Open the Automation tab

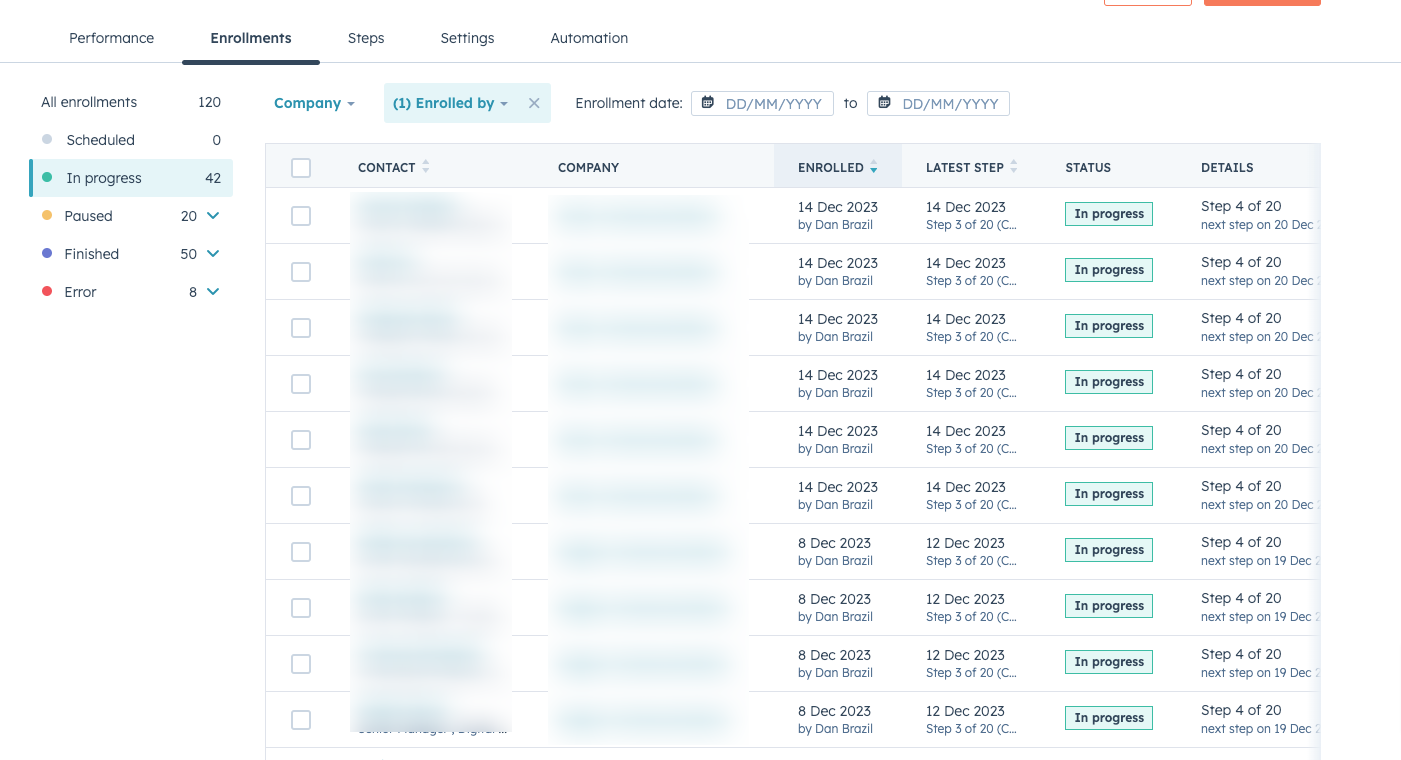coord(589,38)
